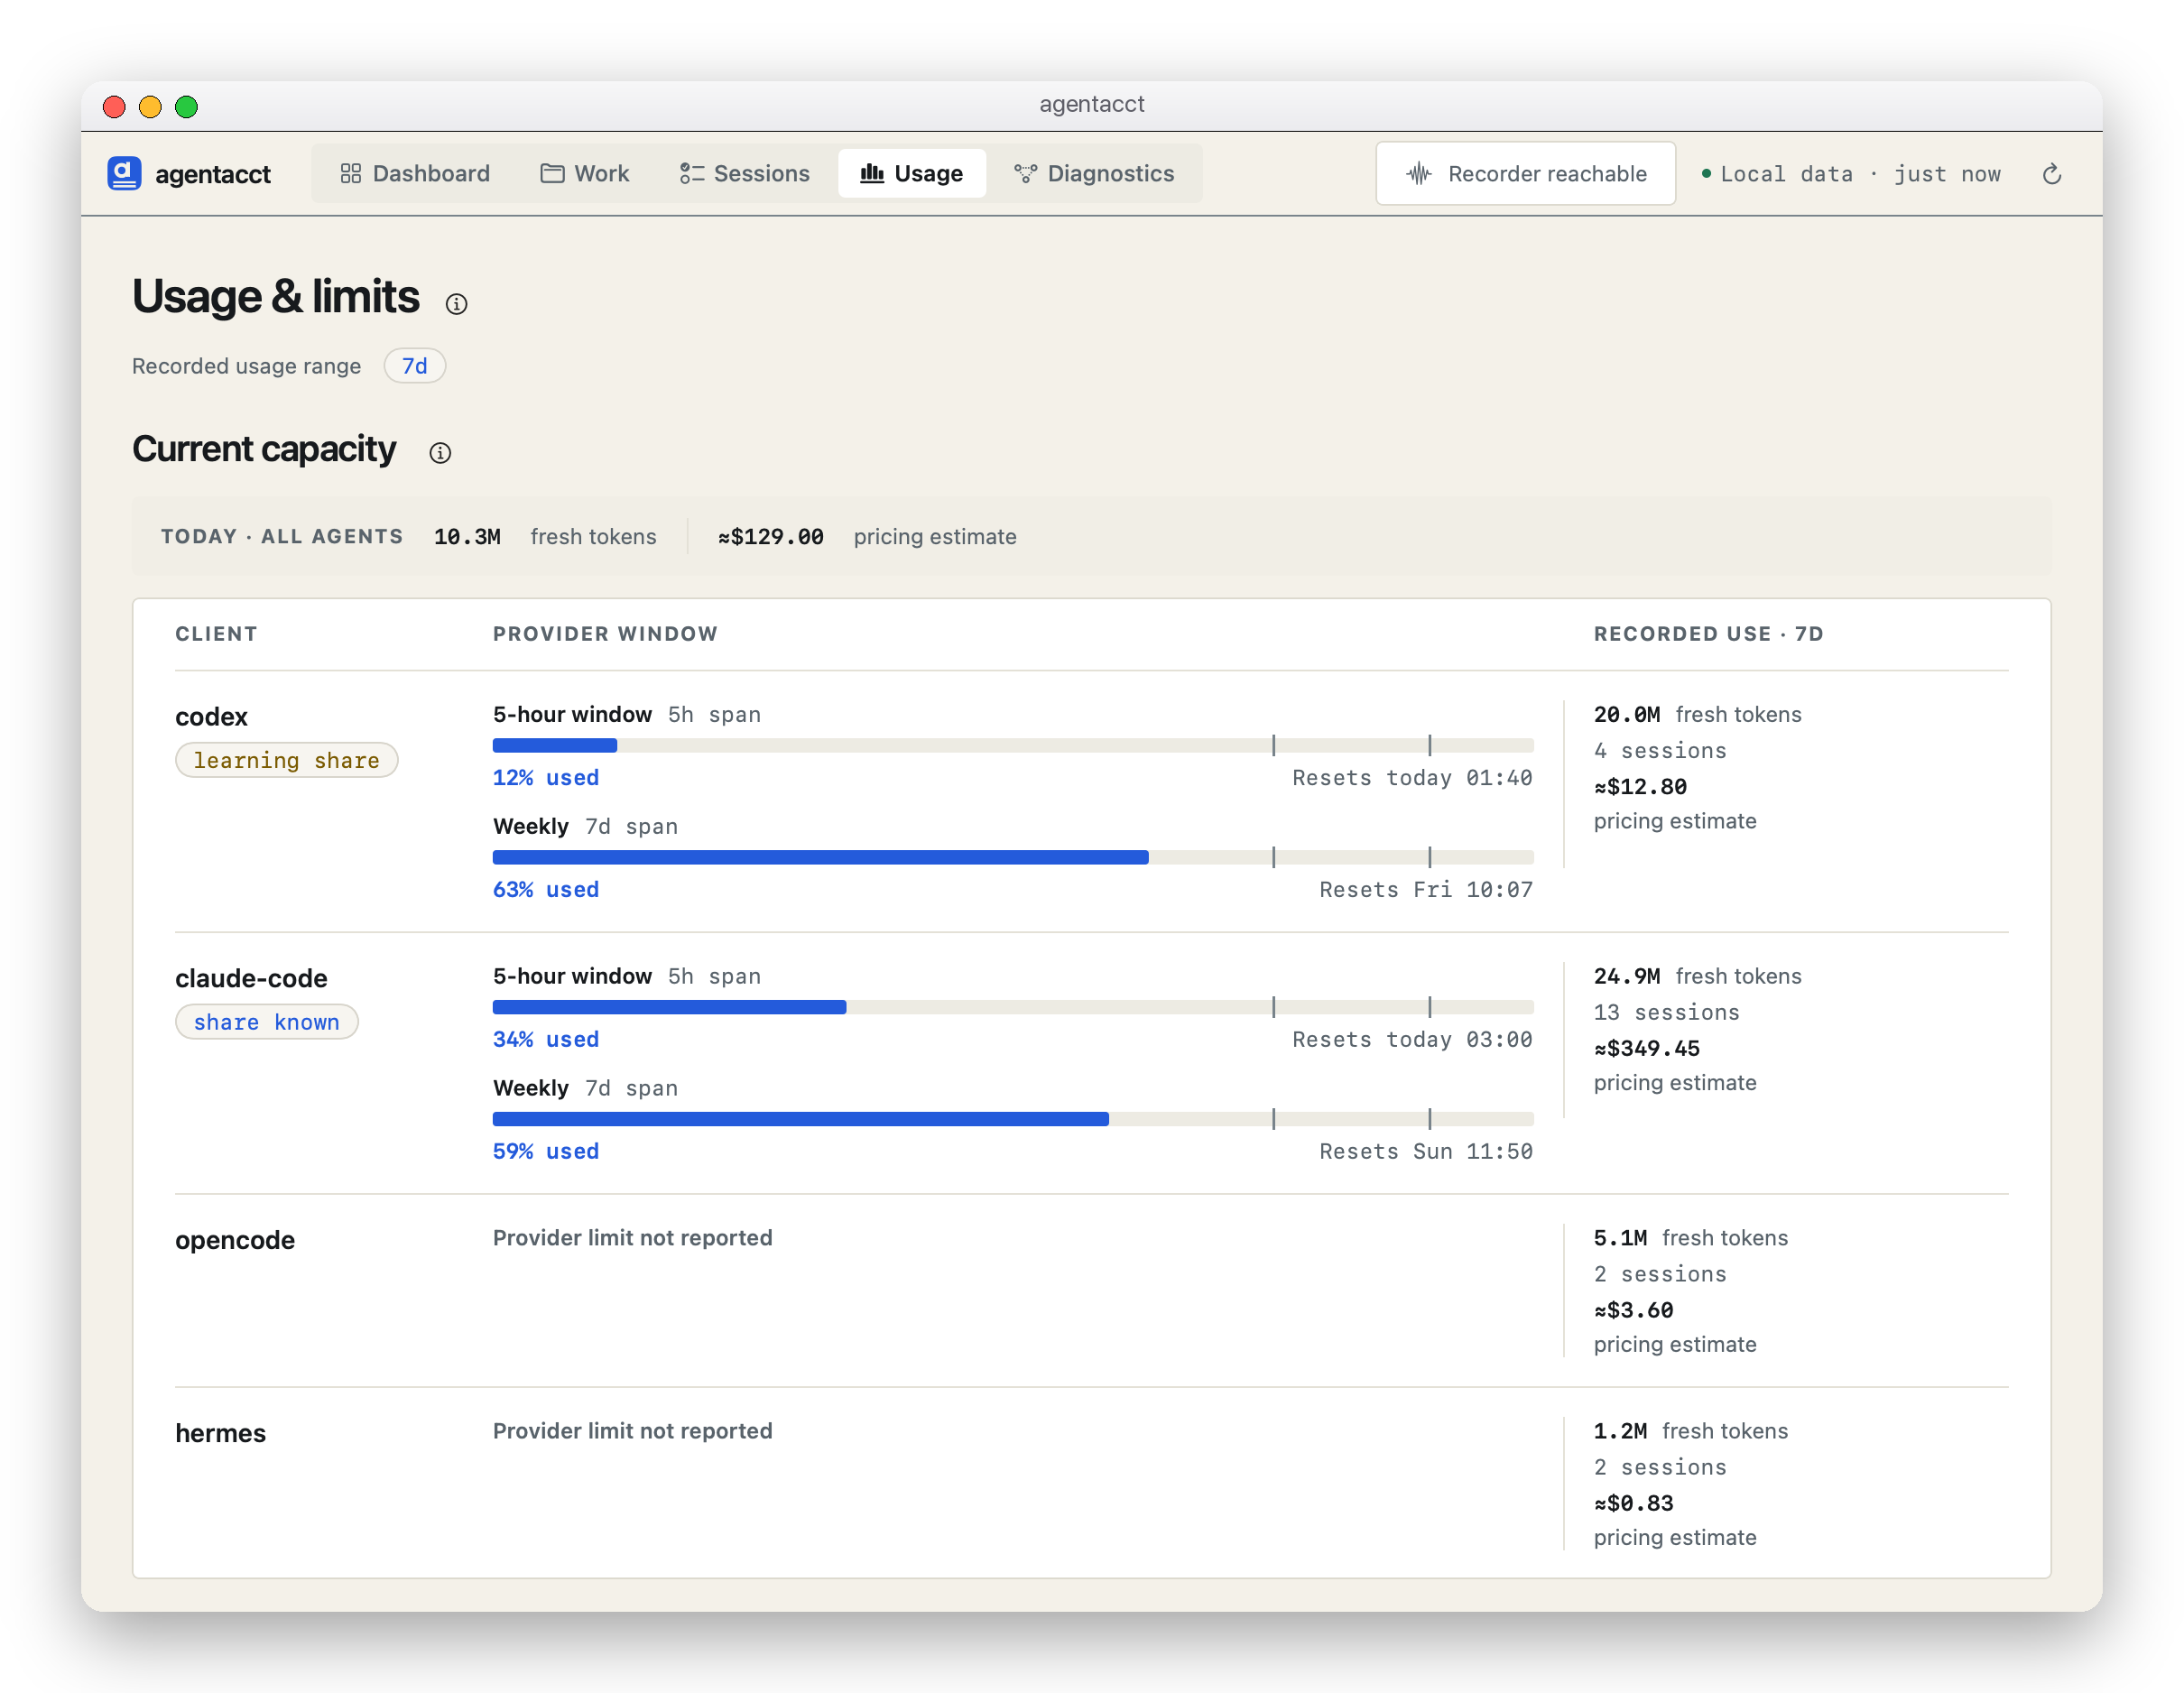The width and height of the screenshot is (2184, 1693).
Task: Click the 63% used label
Action: click(546, 890)
